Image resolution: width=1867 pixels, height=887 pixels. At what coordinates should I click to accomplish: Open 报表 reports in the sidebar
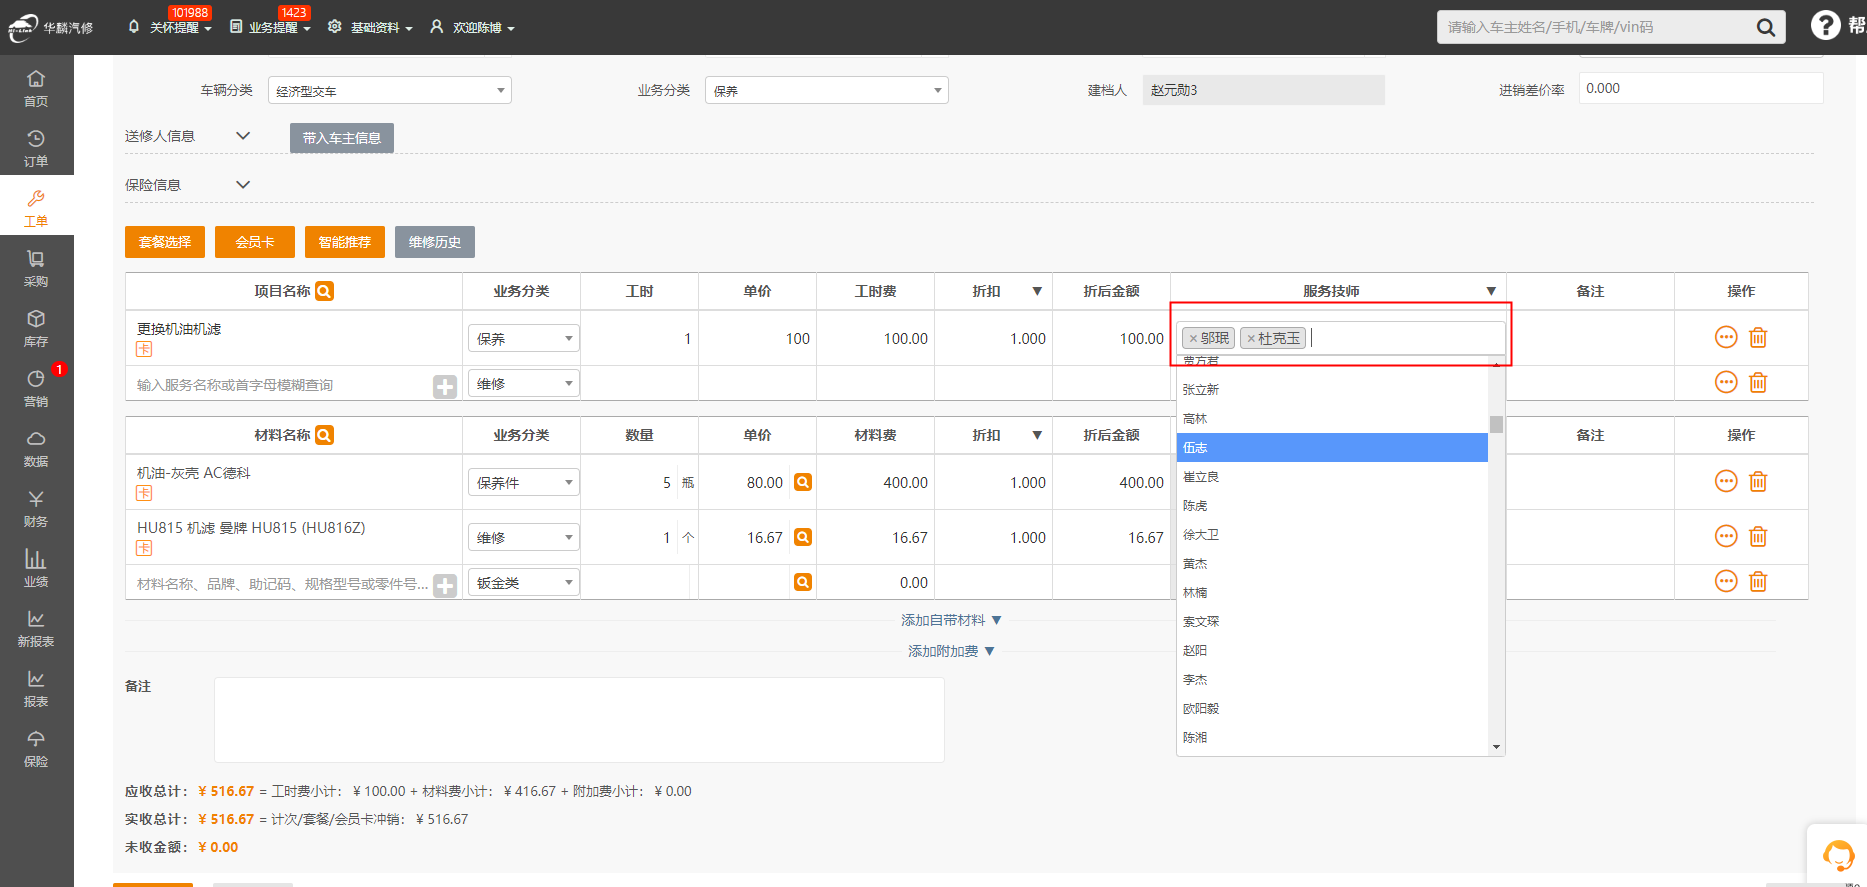click(x=36, y=688)
